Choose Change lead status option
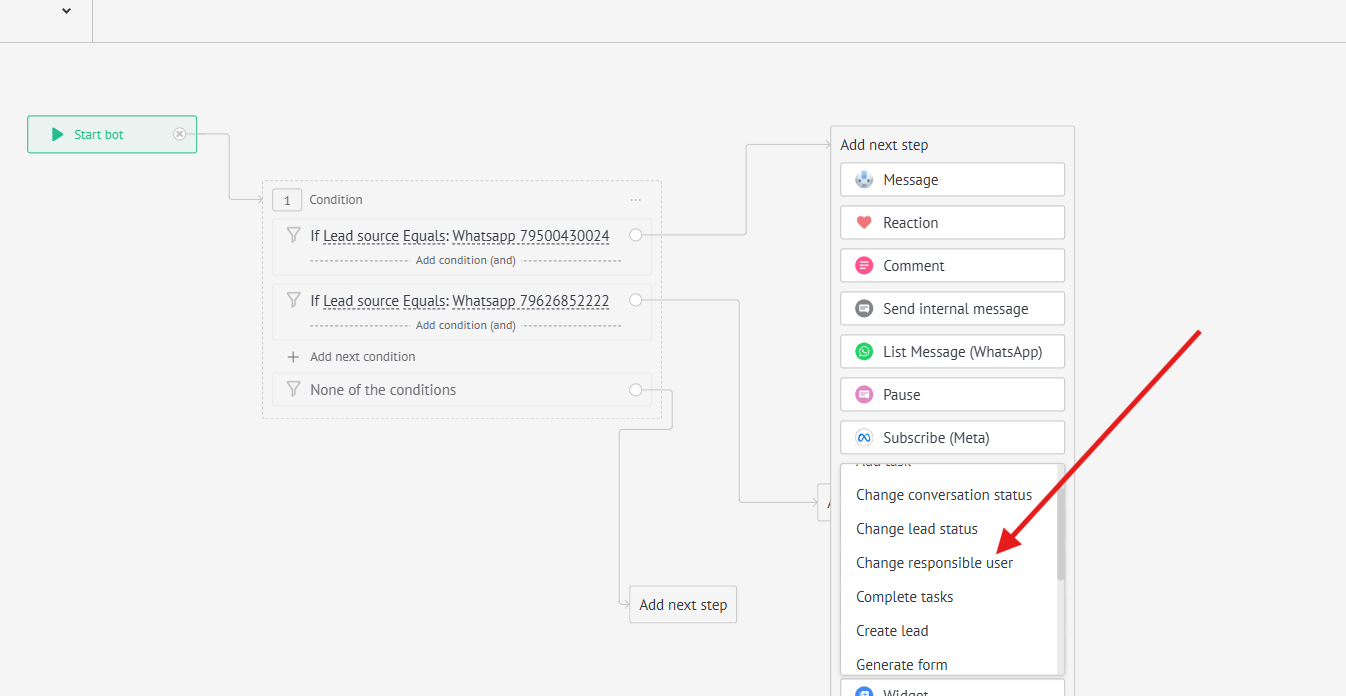Viewport: 1346px width, 696px height. pyautogui.click(x=916, y=529)
